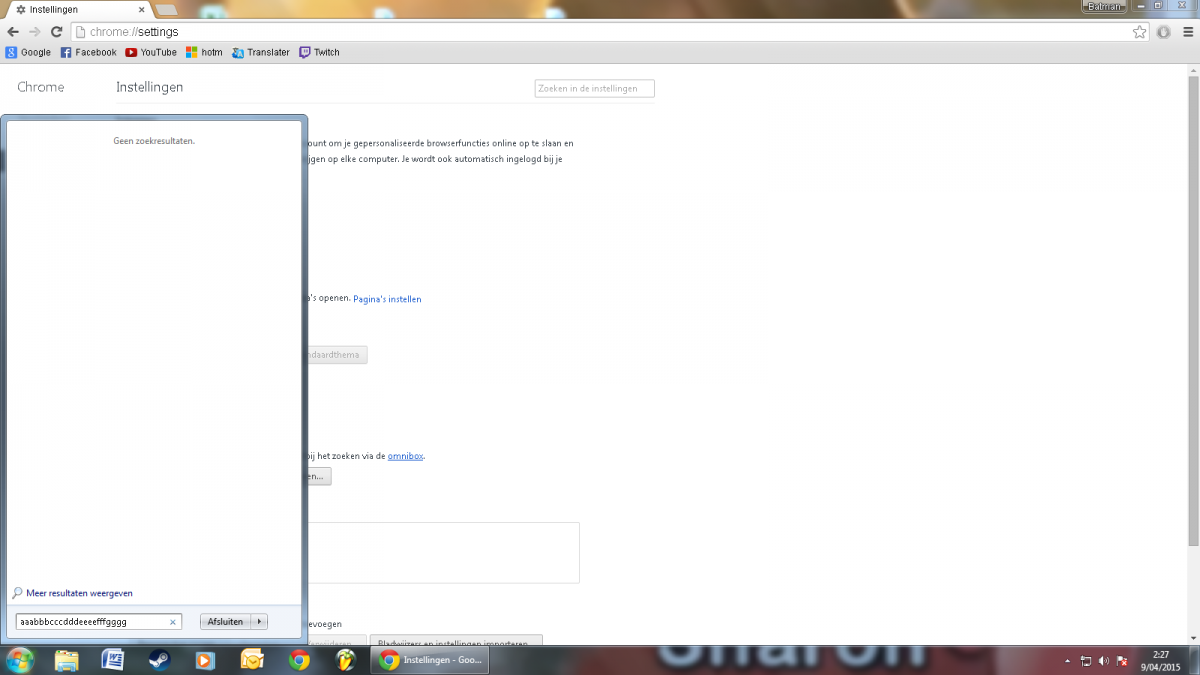Click the Start menu search box
The image size is (1200, 675).
click(98, 622)
